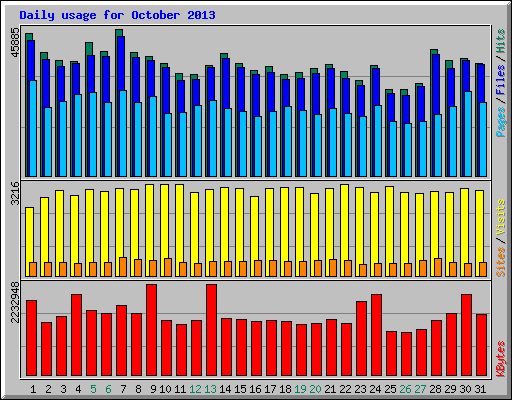Select day label 31 on the x-axis

[x=480, y=389]
